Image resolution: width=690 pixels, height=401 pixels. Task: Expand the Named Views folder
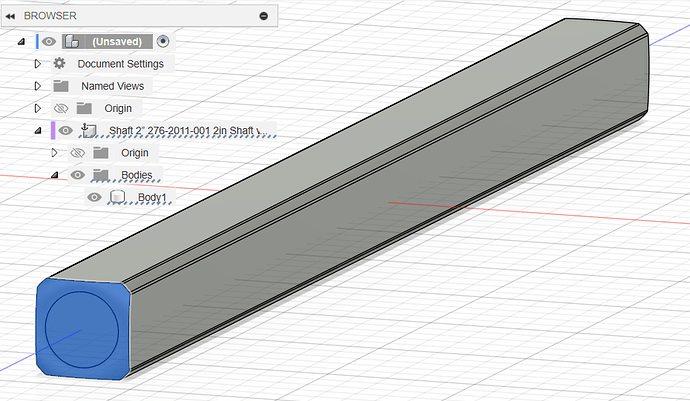click(38, 86)
